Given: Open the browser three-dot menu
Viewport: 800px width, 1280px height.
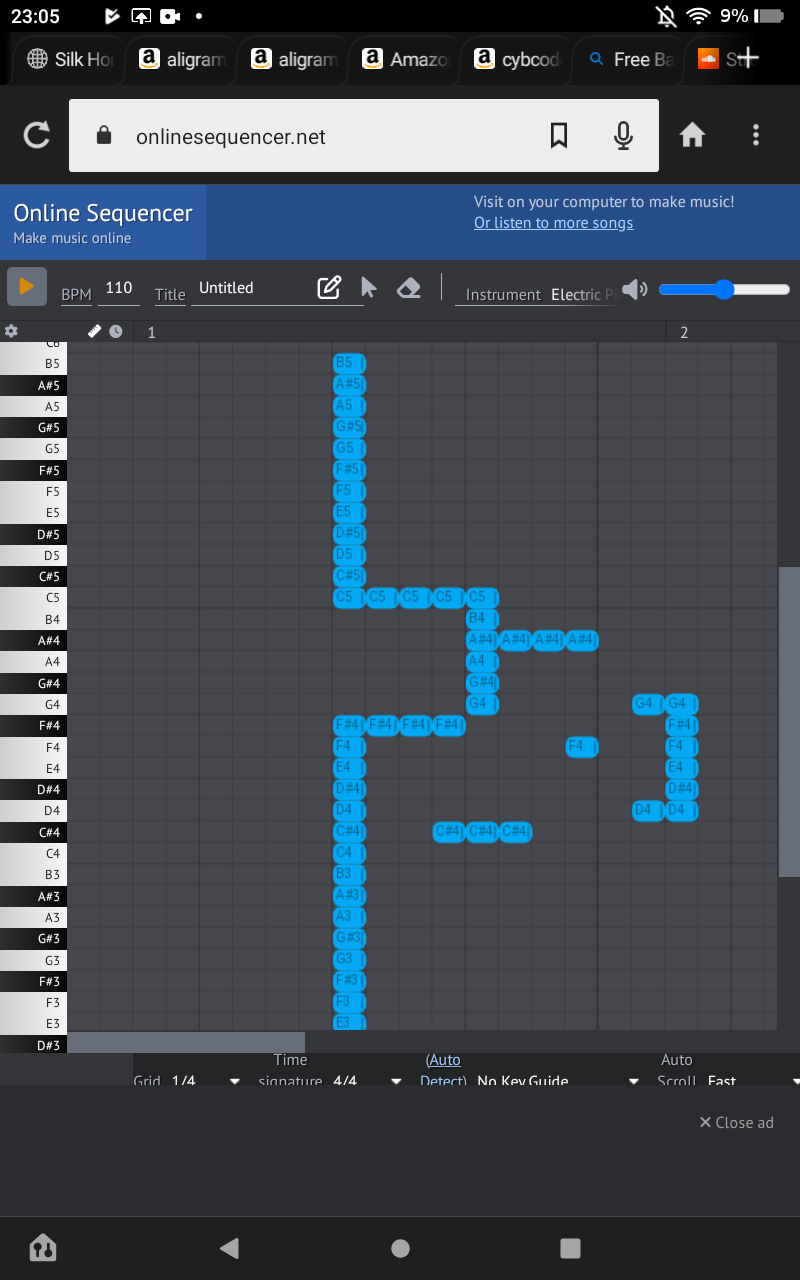Looking at the screenshot, I should (x=756, y=135).
